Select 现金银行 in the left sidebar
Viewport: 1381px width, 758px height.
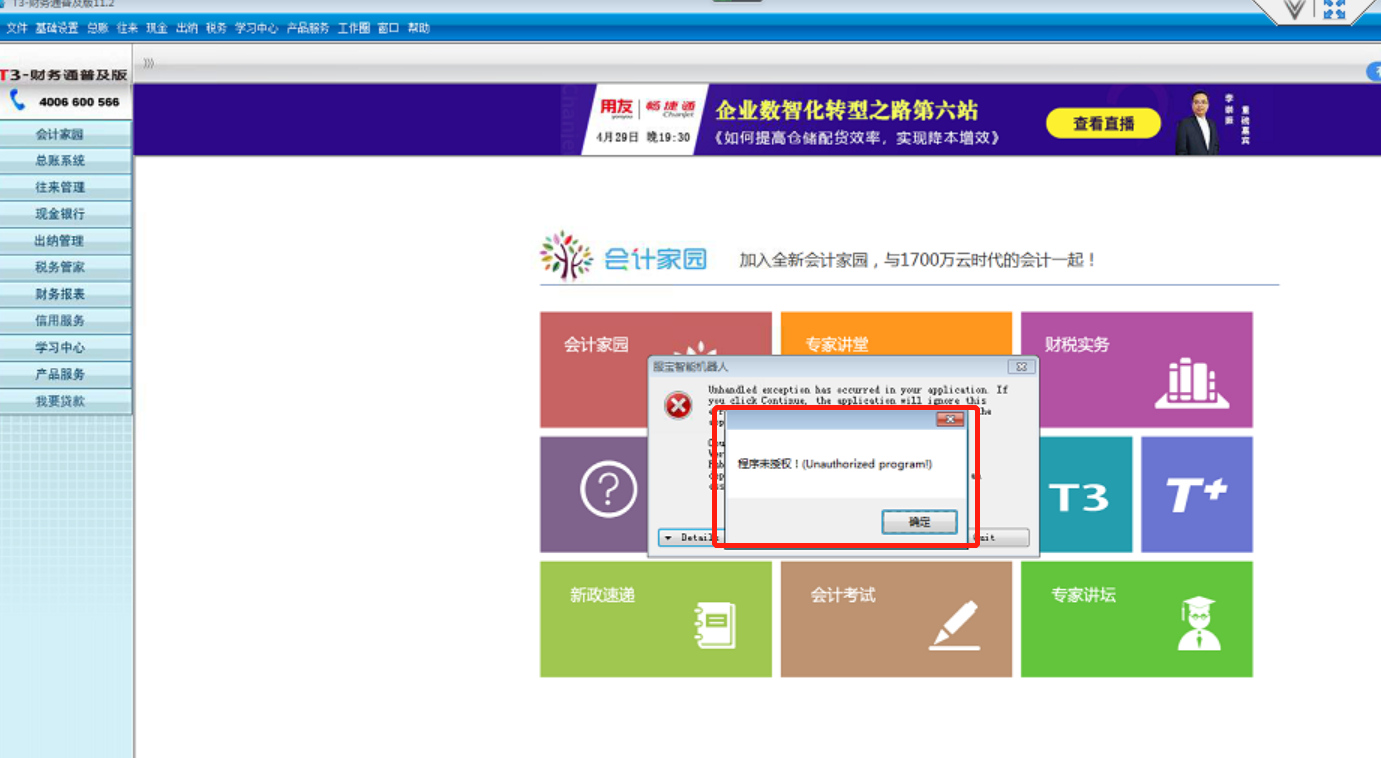pos(66,214)
